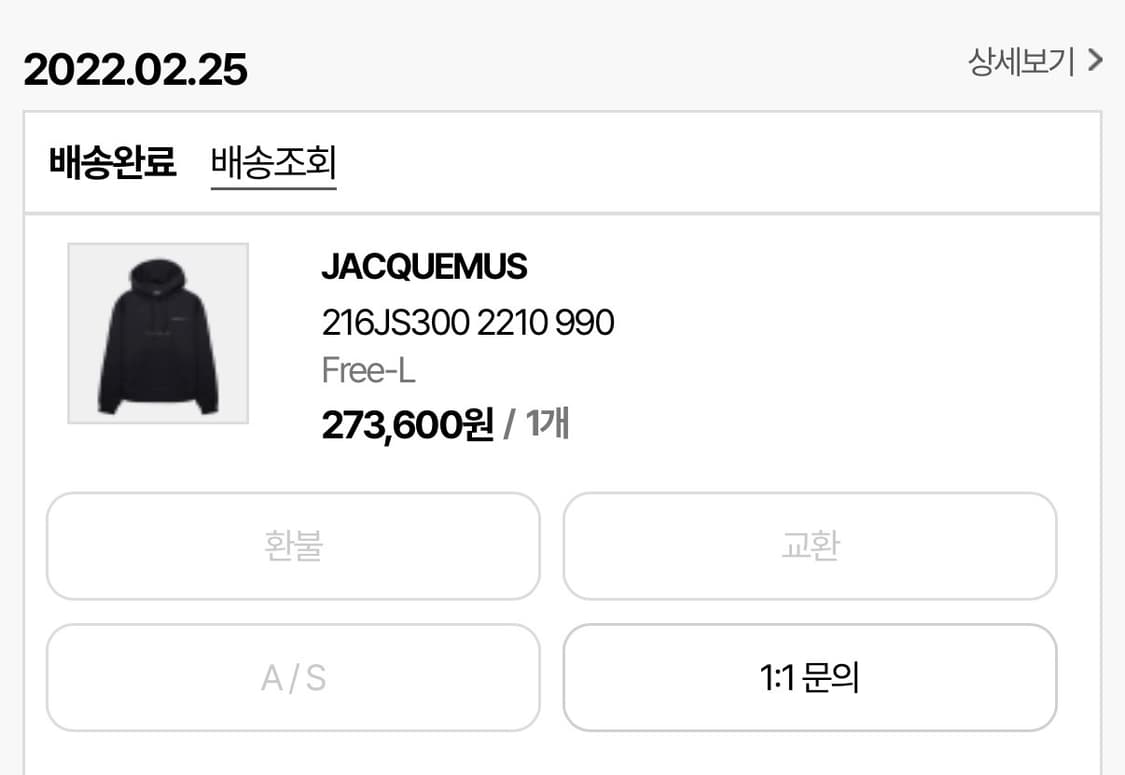
Task: Click the chevron arrow beside 상세보기
Action: (x=1095, y=61)
